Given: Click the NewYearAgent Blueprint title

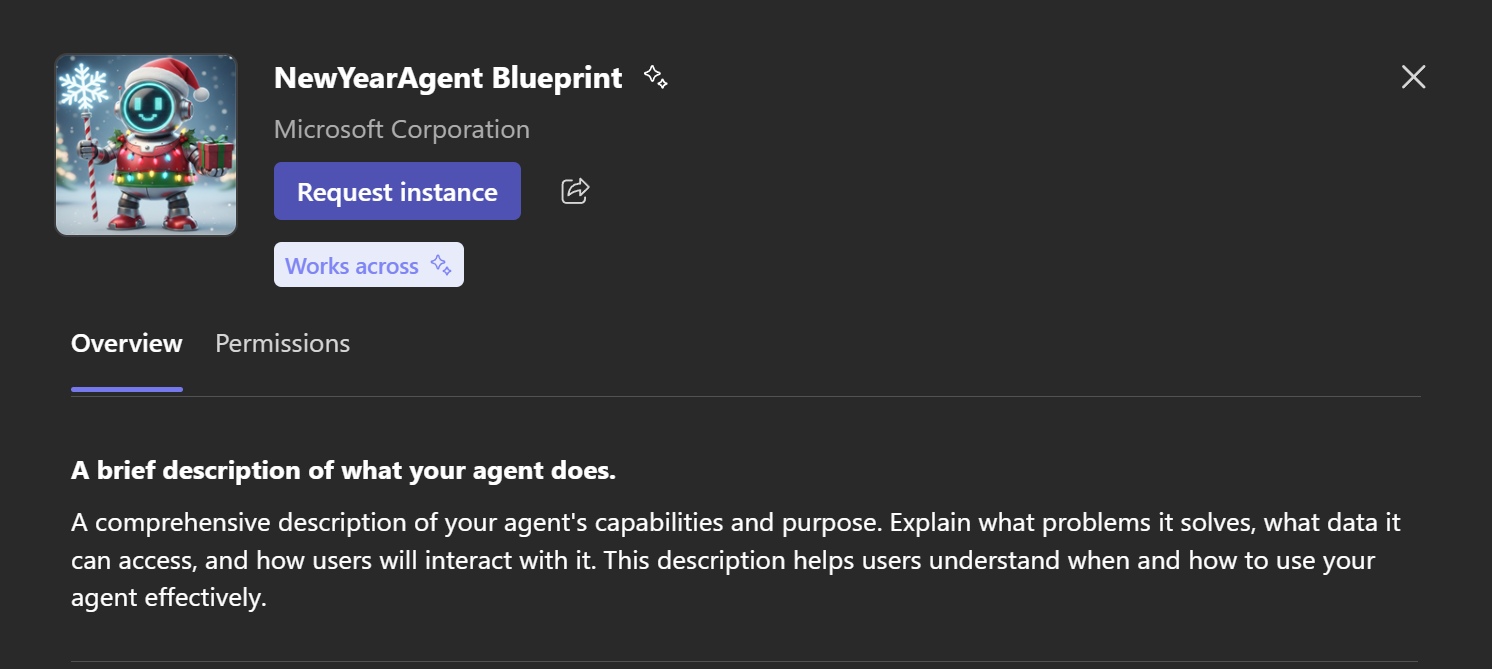Looking at the screenshot, I should [x=448, y=77].
